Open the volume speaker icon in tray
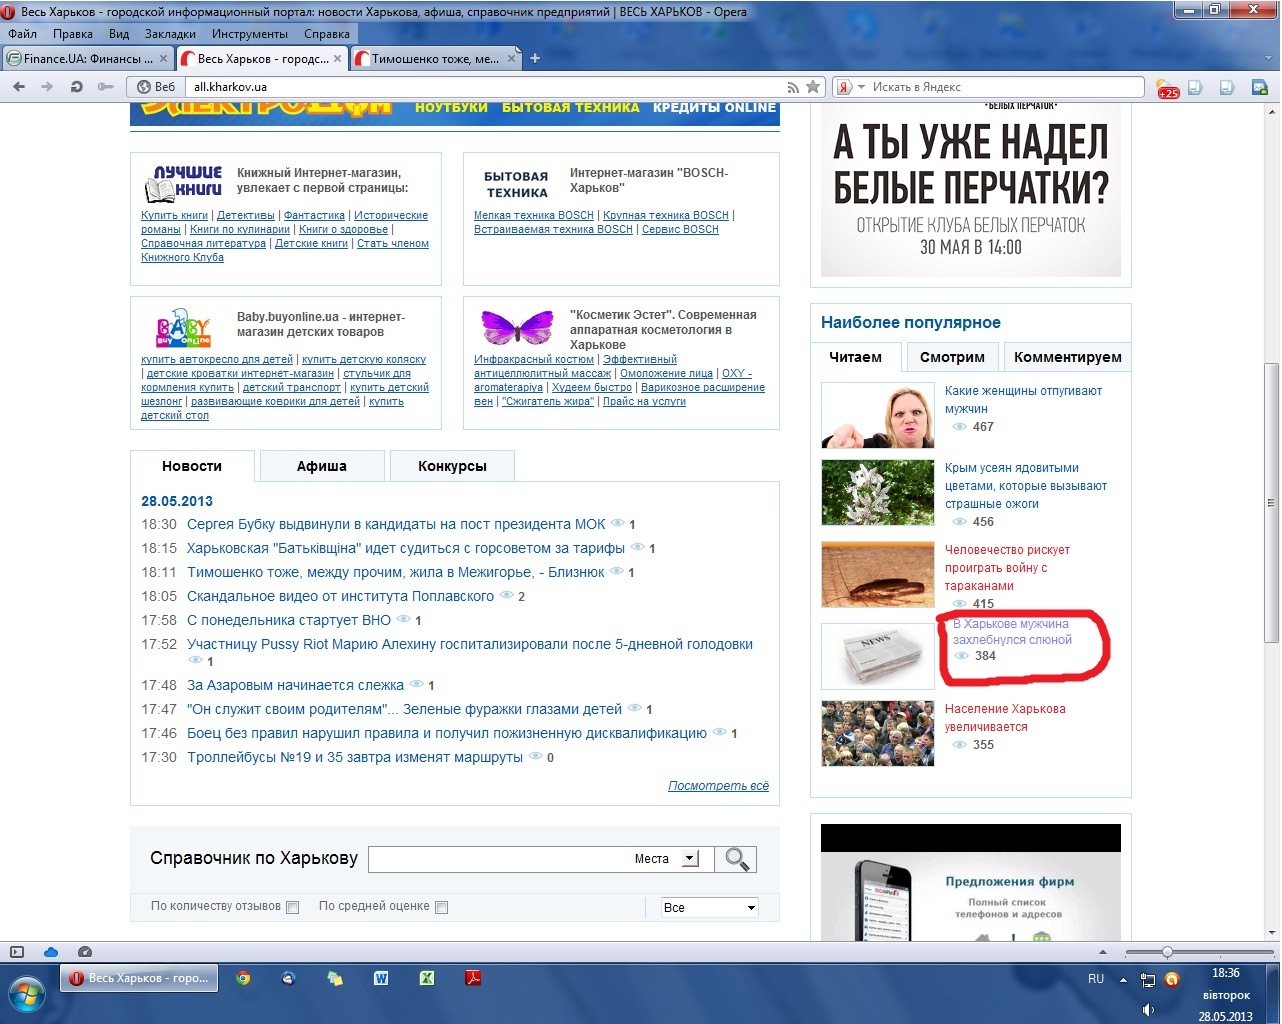The image size is (1282, 1024). pos(1148,1010)
